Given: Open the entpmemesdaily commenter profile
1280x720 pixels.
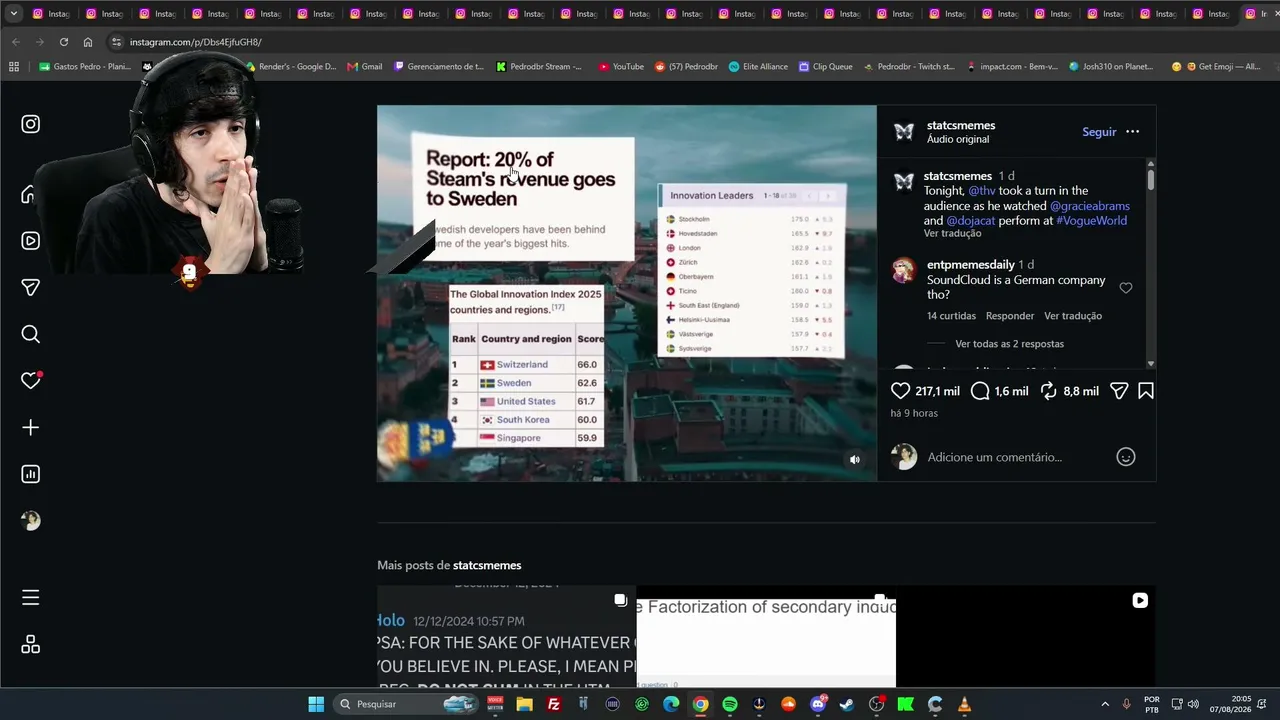Looking at the screenshot, I should pos(971,265).
